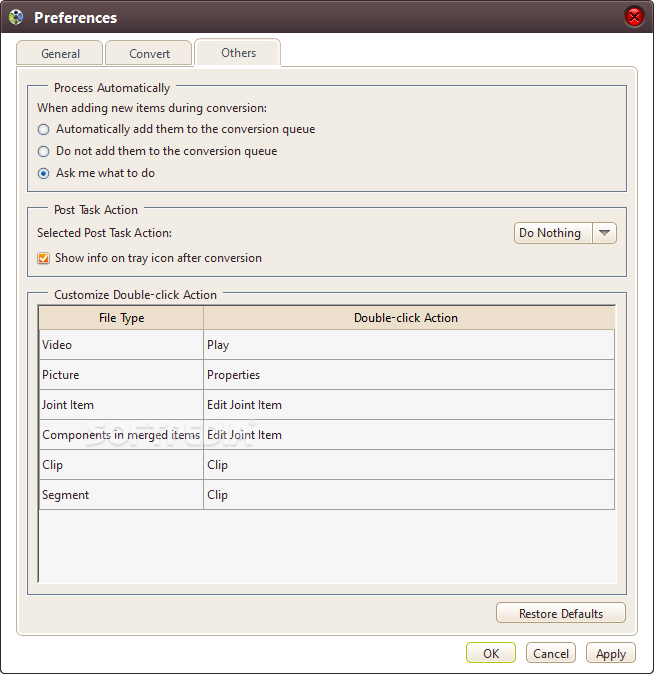Select the Clip file type cell
The height and width of the screenshot is (674, 654).
pyautogui.click(x=121, y=465)
